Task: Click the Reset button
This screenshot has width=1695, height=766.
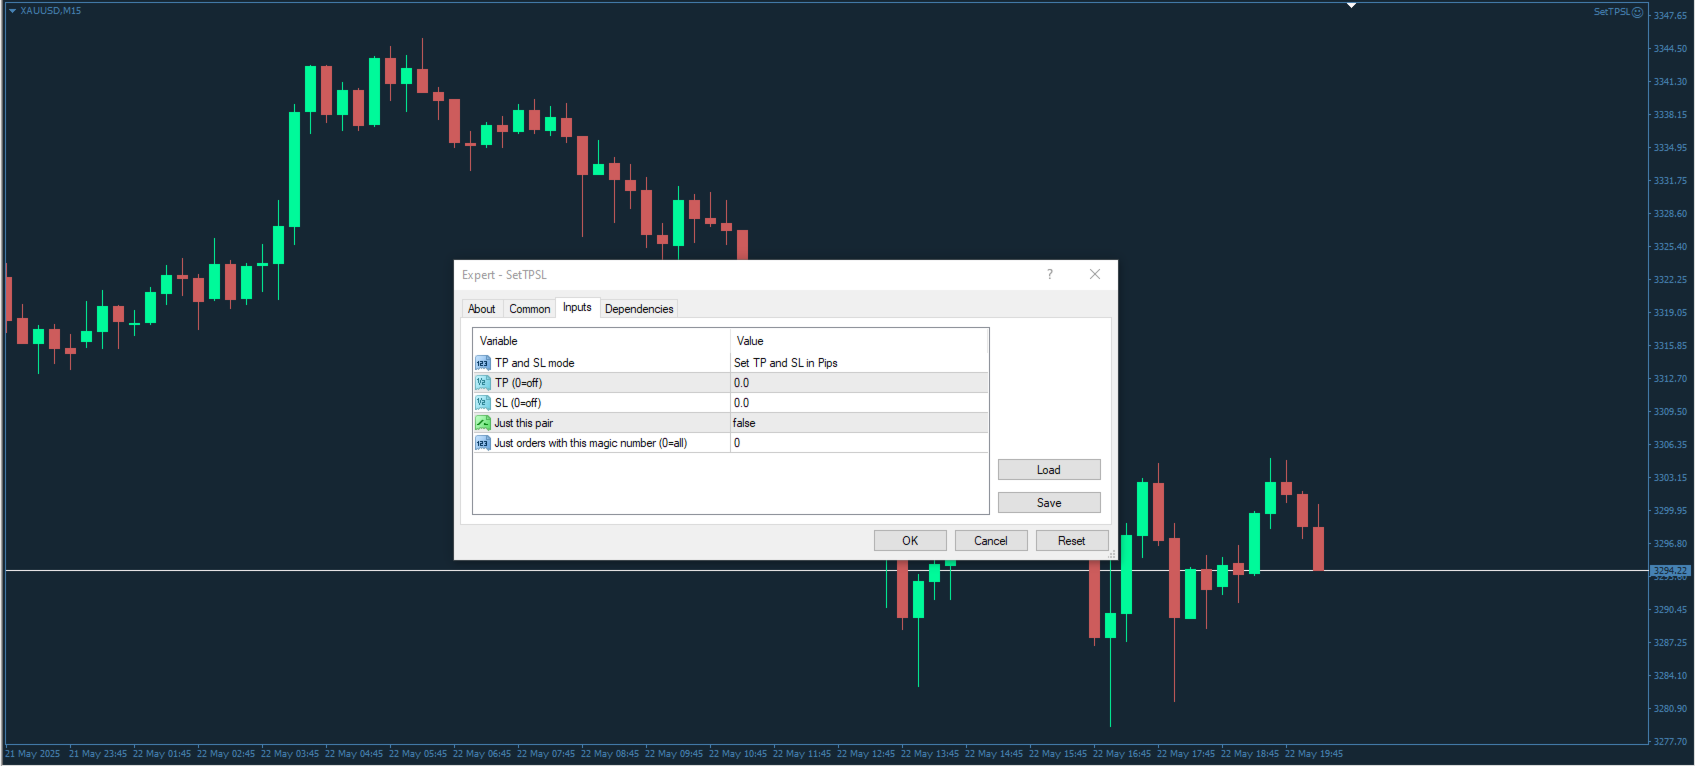Action: pos(1072,541)
